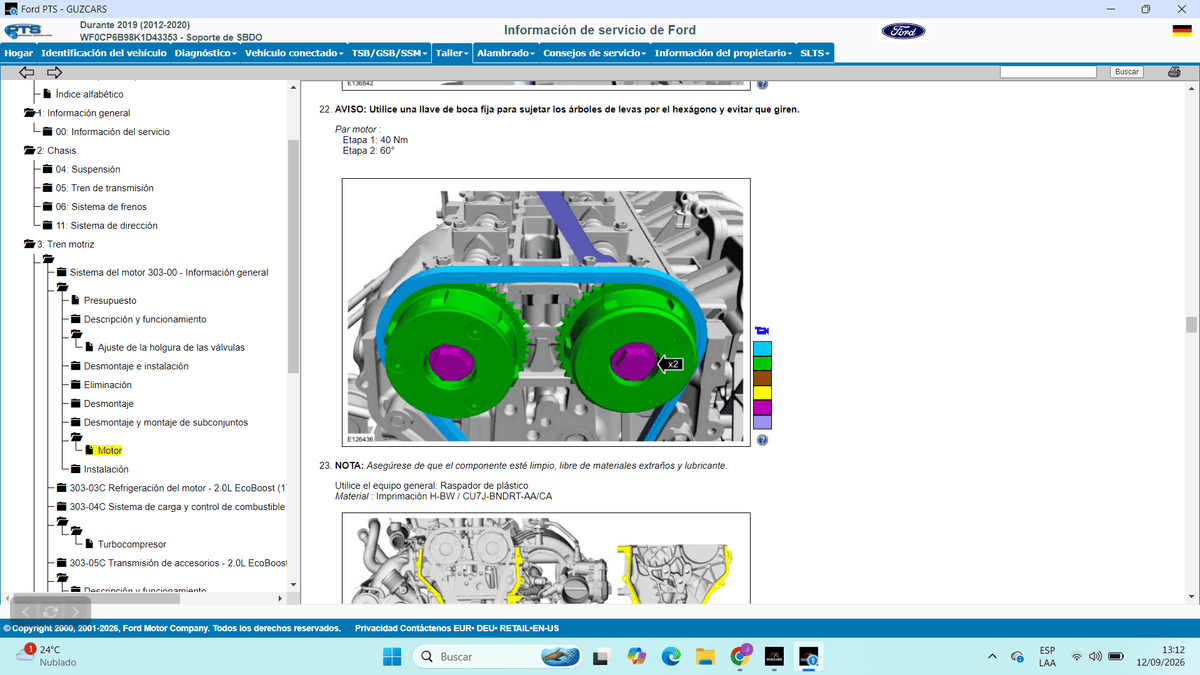
Task: Click folder icon beside Eliminación
Action: pyautogui.click(x=75, y=385)
